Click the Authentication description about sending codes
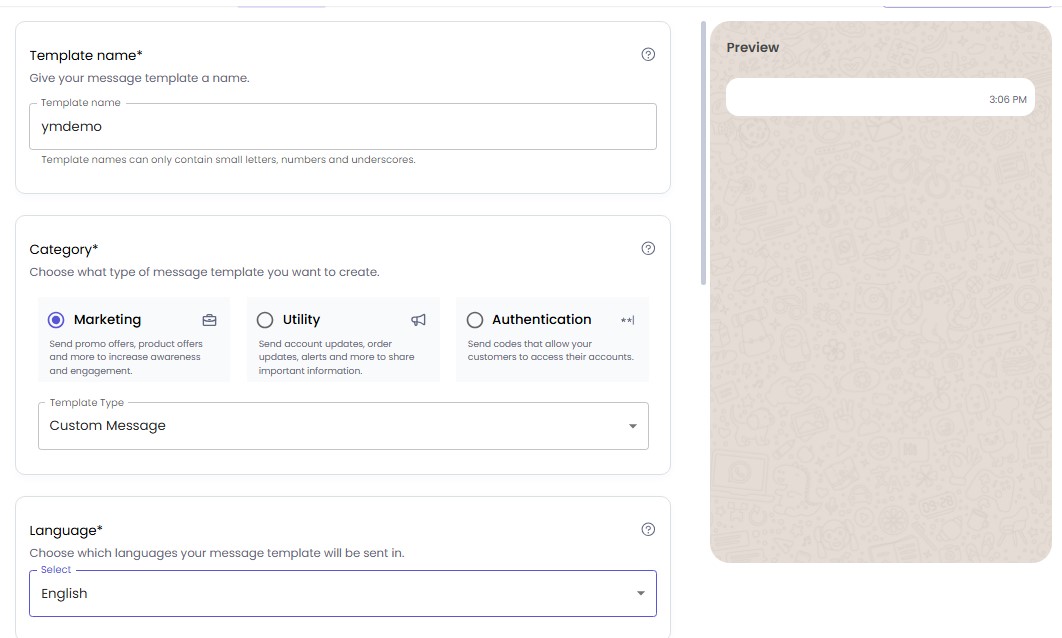The height and width of the screenshot is (638, 1062). point(550,351)
